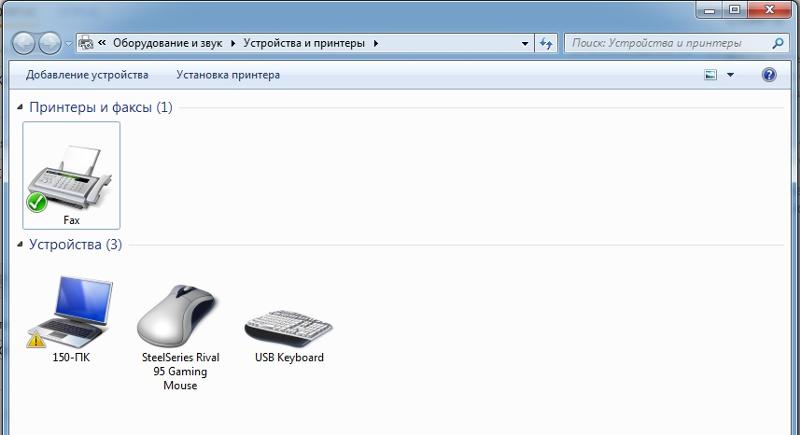The height and width of the screenshot is (435, 800).
Task: Go to Оборудование и звук breadcrumb
Action: pyautogui.click(x=167, y=43)
